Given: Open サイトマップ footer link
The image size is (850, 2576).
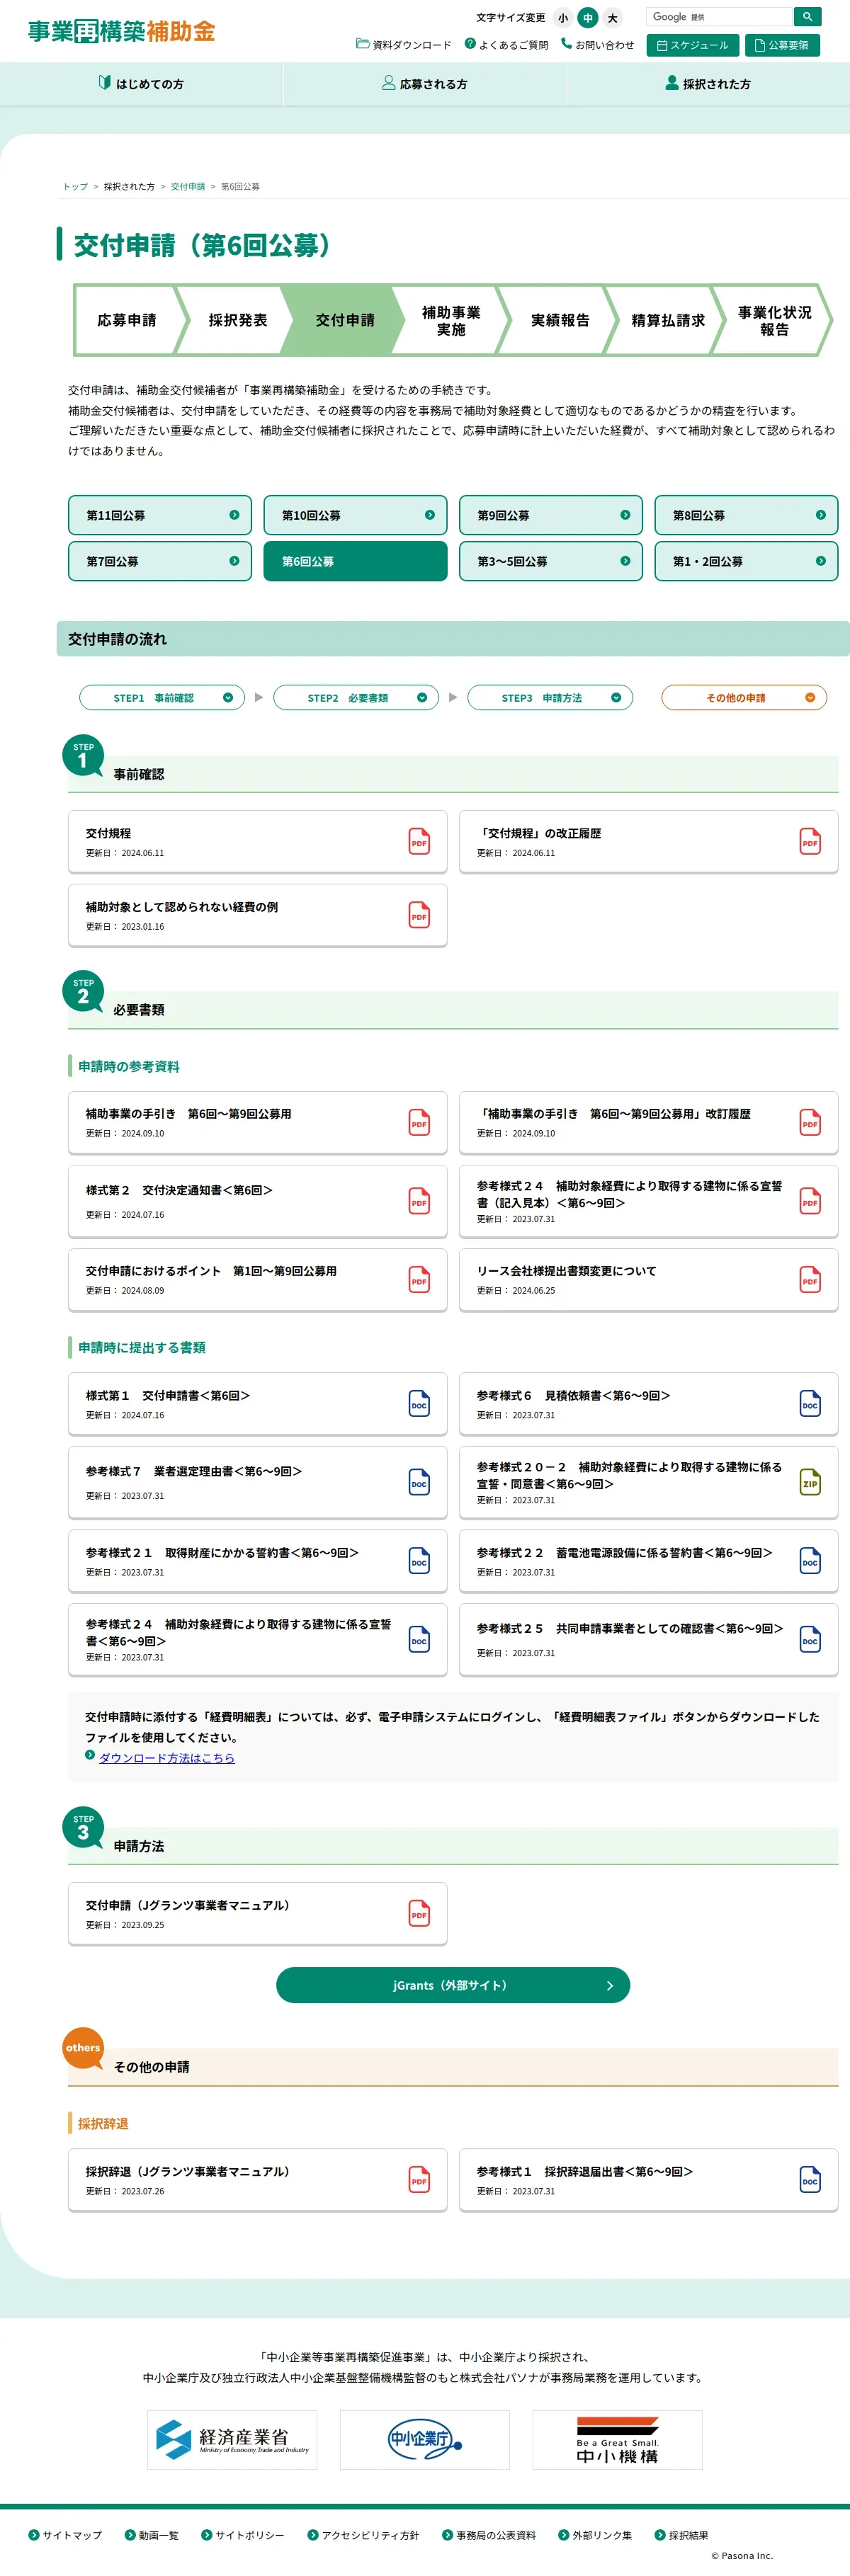Looking at the screenshot, I should (65, 2535).
